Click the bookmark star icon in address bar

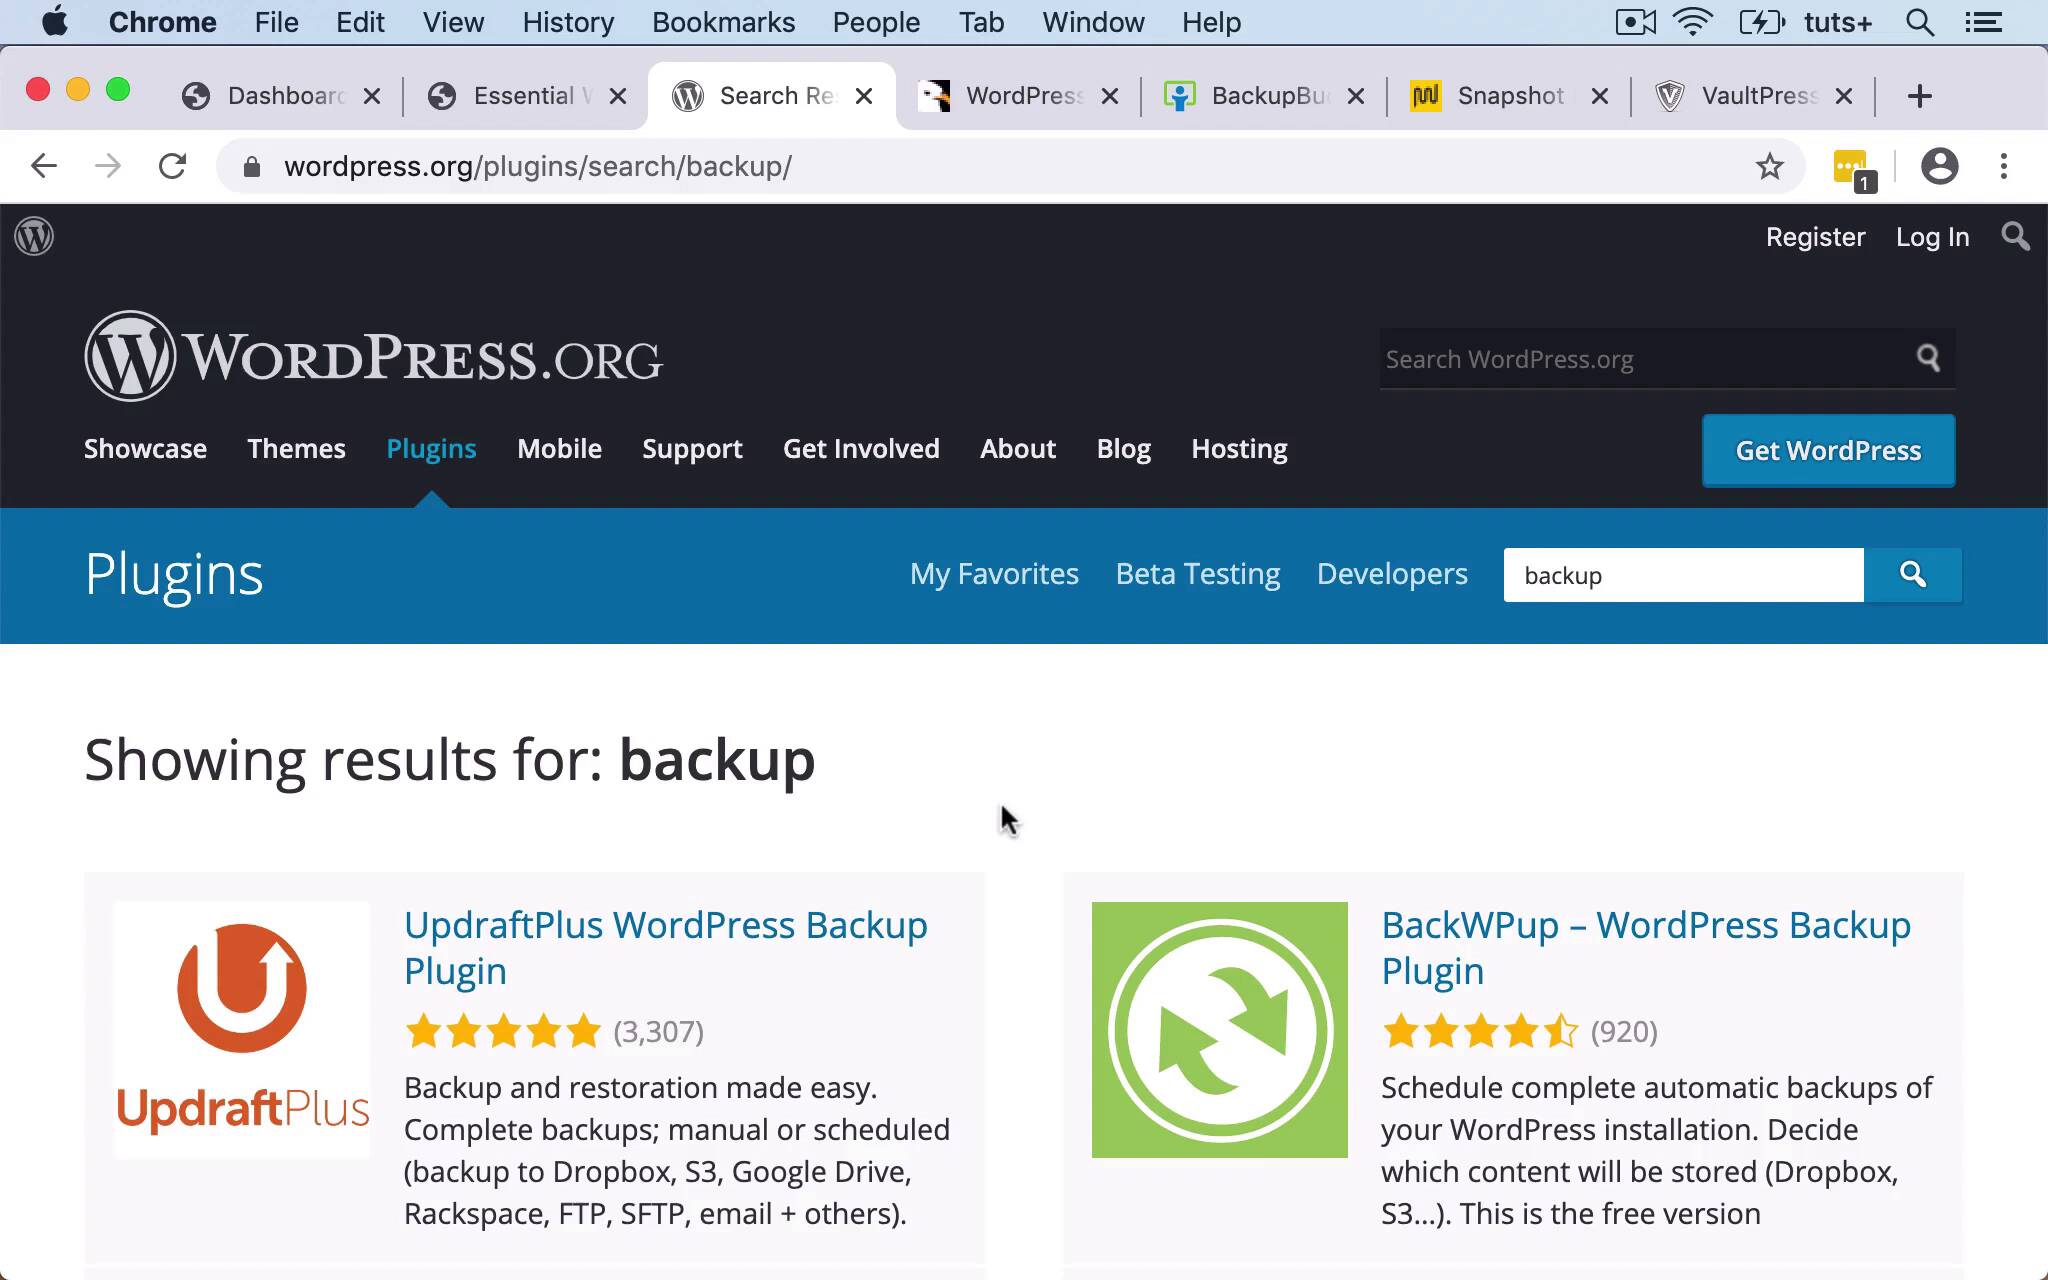pos(1769,165)
